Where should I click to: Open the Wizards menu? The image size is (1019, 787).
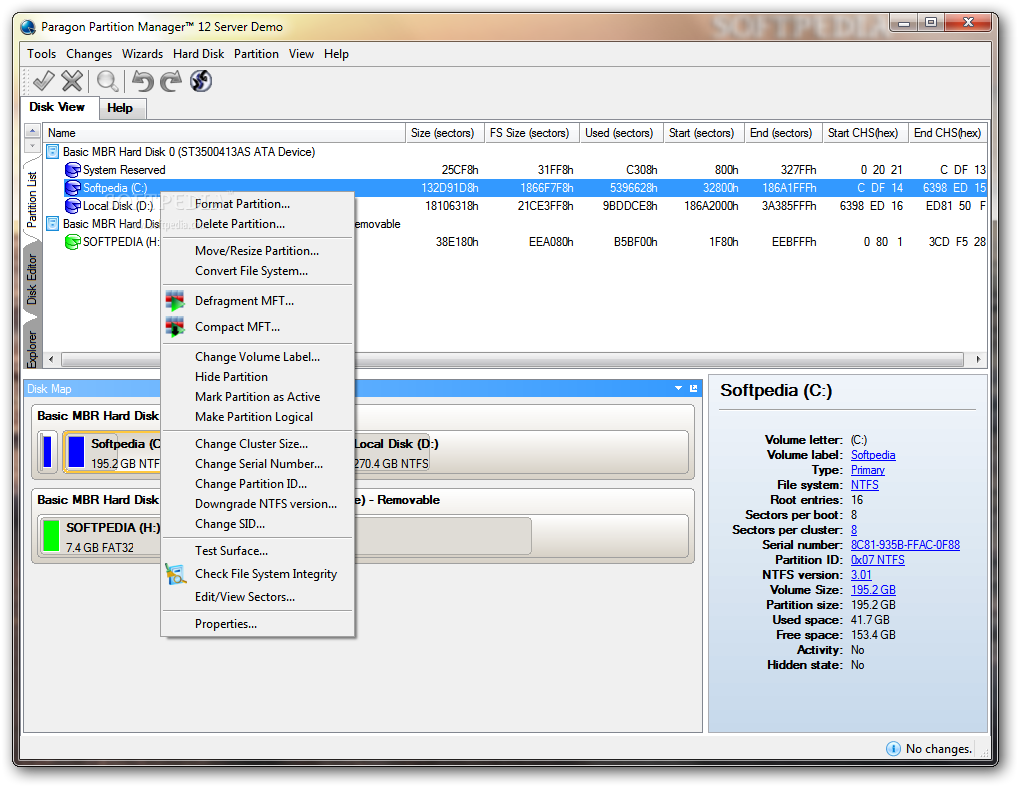coord(142,54)
